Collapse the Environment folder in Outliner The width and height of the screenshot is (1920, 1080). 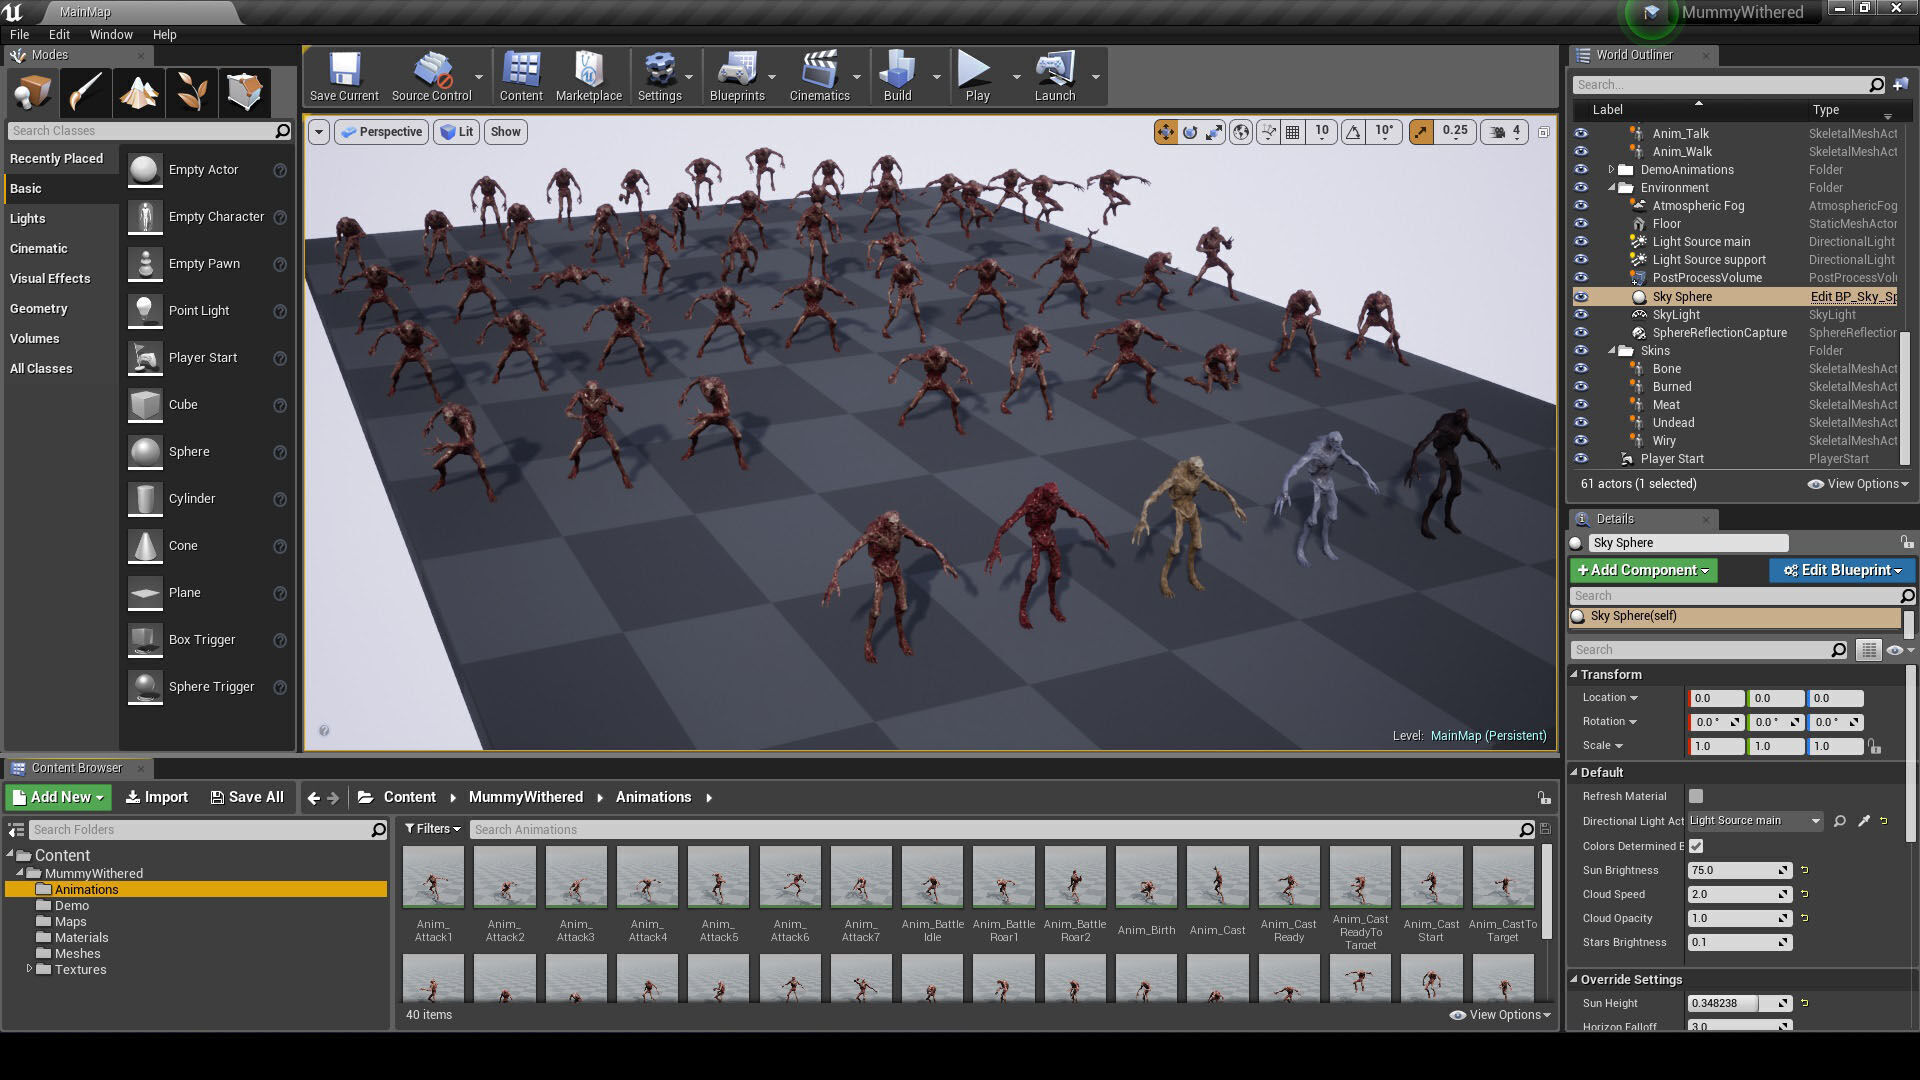coord(1612,188)
